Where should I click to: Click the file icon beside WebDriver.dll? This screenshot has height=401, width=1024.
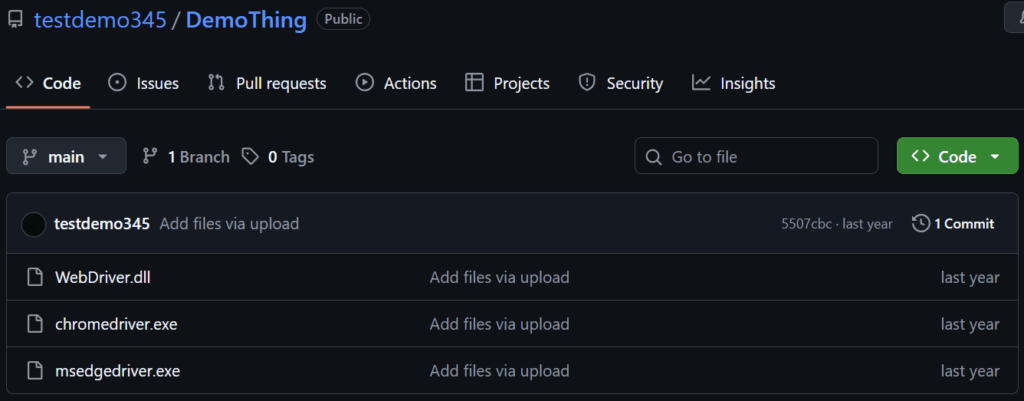point(35,277)
